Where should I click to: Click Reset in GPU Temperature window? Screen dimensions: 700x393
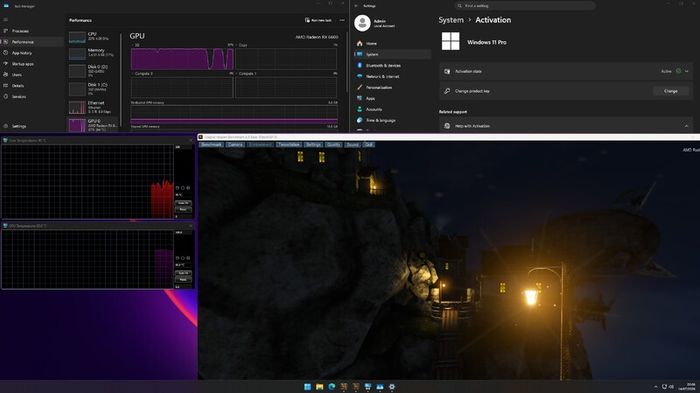coord(183,279)
